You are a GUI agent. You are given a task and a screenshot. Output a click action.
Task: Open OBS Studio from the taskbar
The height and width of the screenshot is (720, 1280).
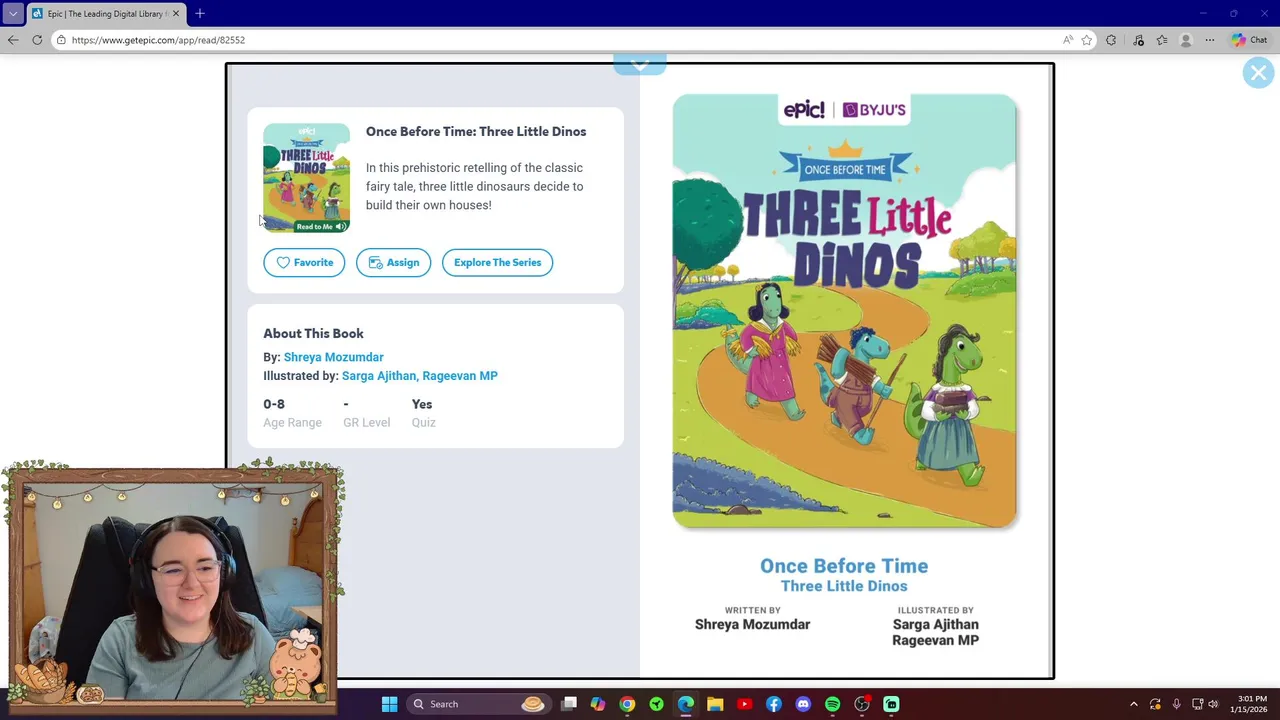862,704
